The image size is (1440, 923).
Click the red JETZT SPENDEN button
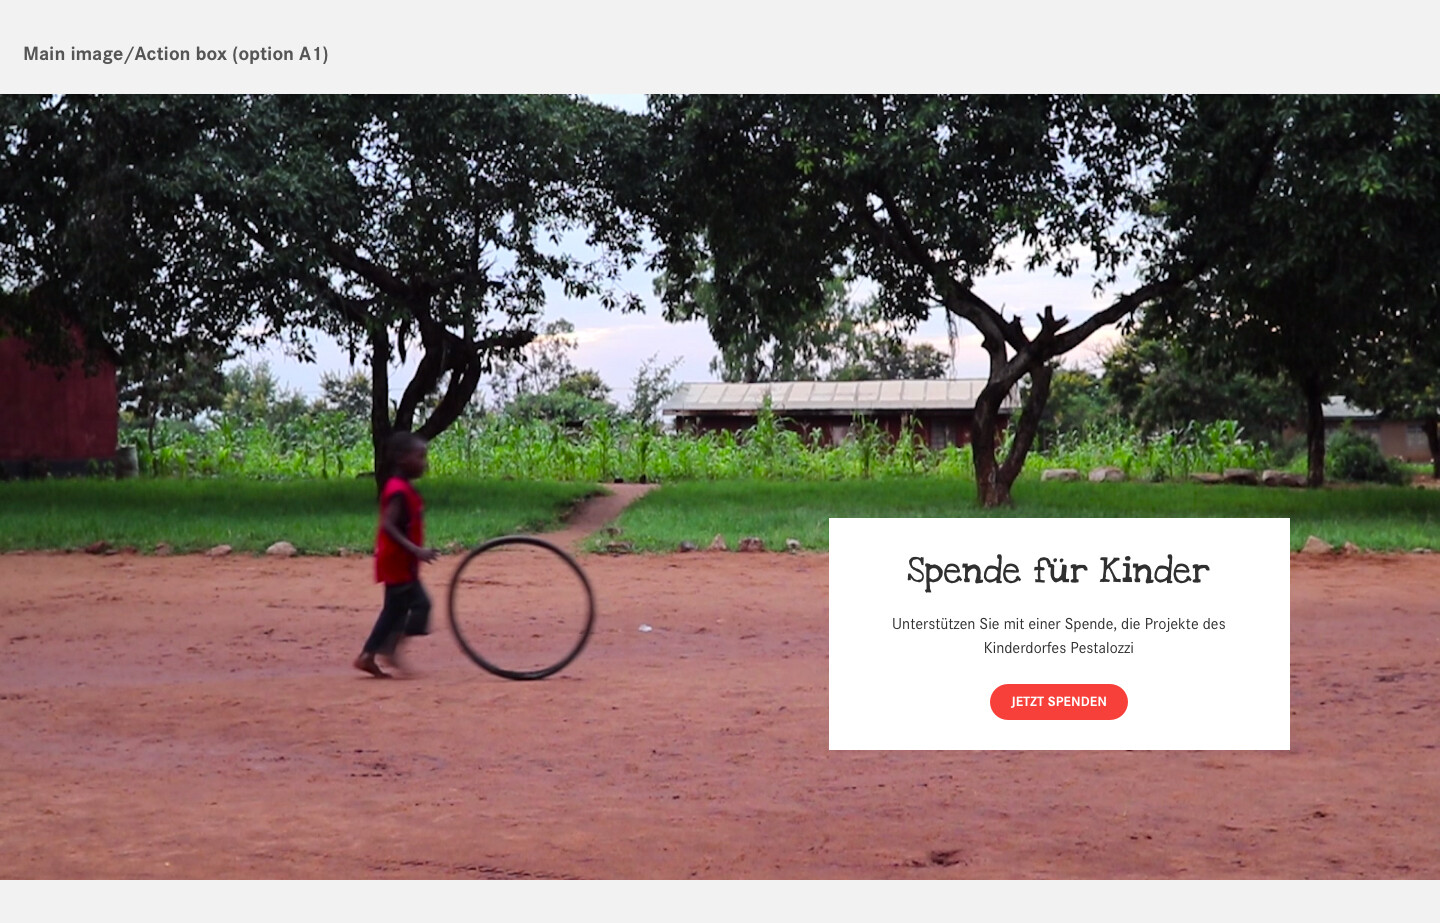[1058, 702]
